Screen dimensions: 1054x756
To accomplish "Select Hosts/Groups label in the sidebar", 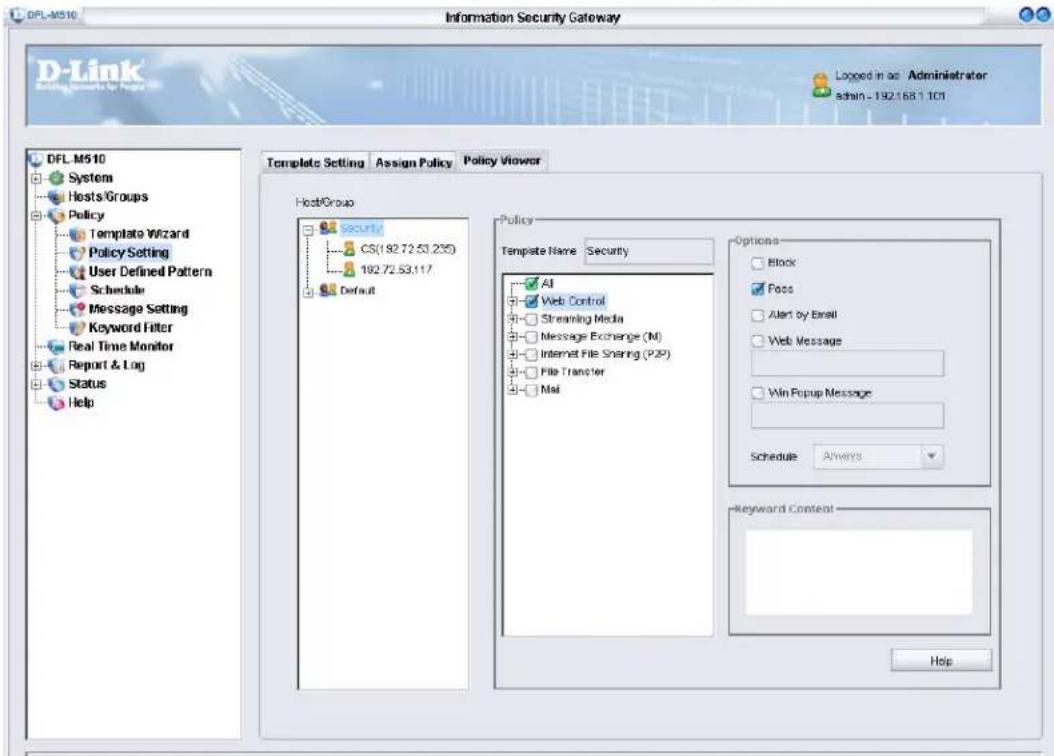I will click(x=108, y=197).
